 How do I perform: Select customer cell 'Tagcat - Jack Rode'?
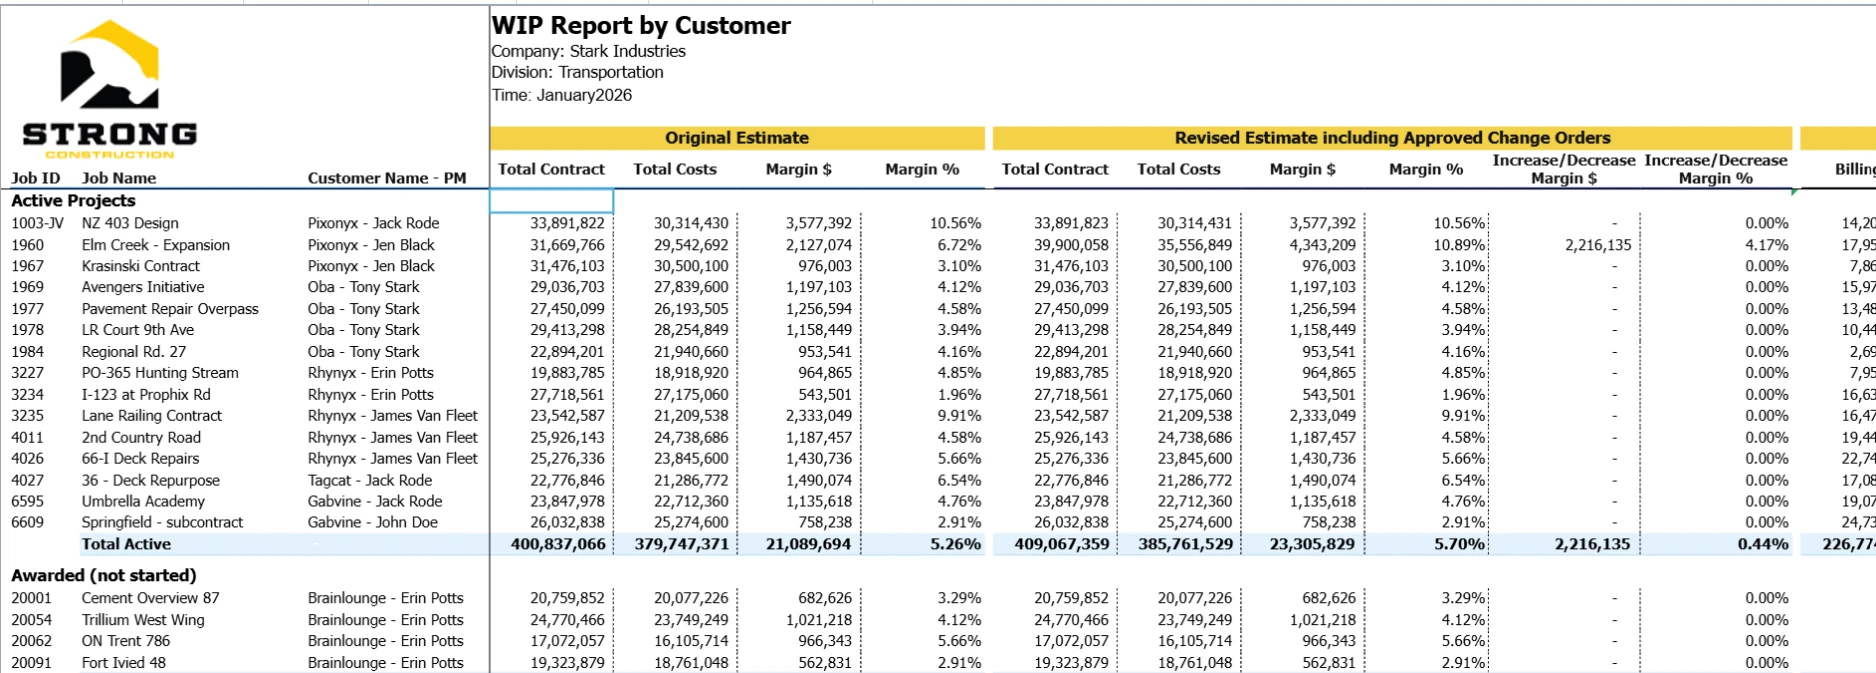[x=370, y=481]
